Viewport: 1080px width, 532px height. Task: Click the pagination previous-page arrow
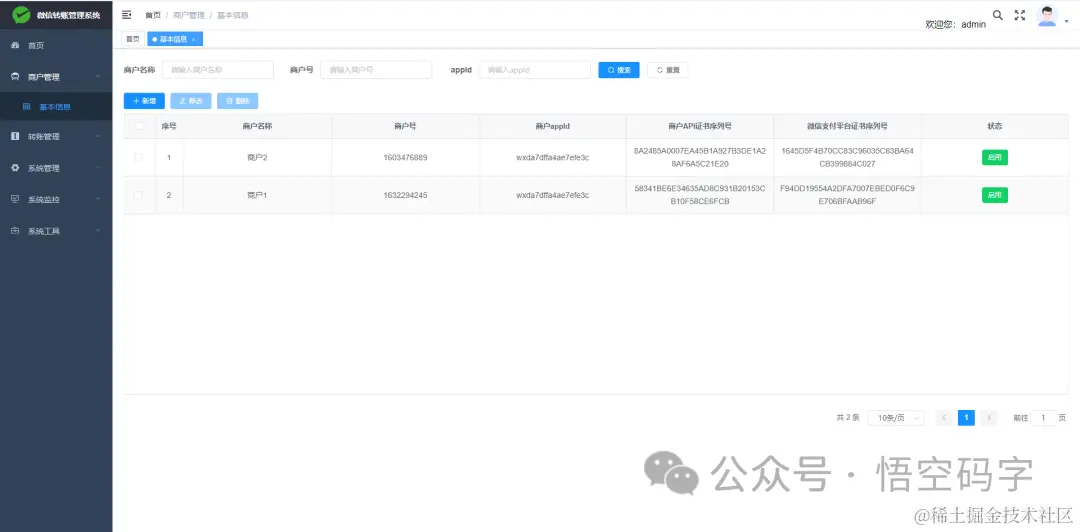pyautogui.click(x=944, y=418)
